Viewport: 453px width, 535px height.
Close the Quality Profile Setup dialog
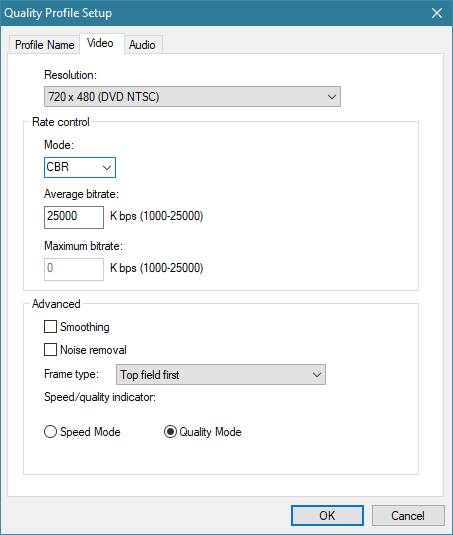click(437, 13)
